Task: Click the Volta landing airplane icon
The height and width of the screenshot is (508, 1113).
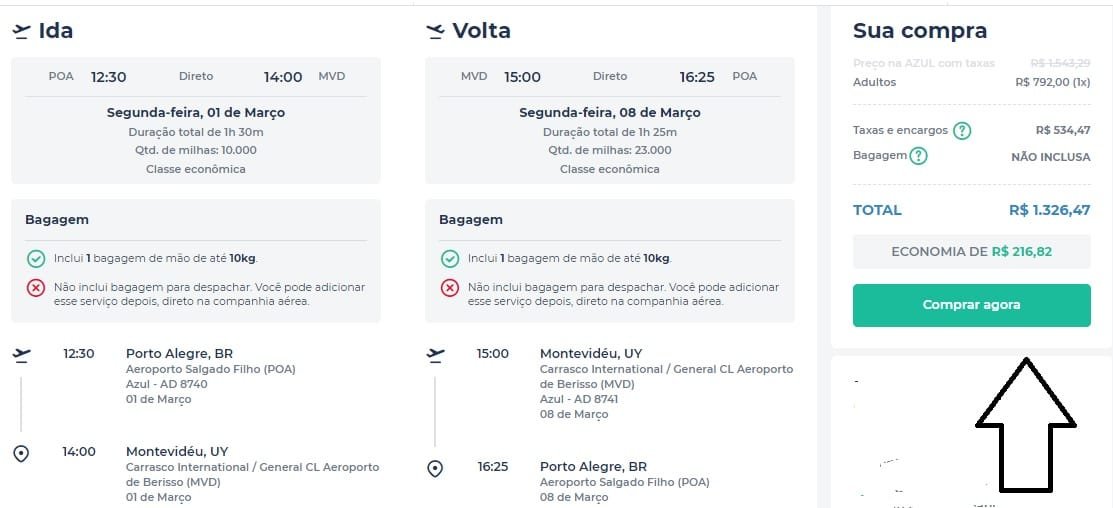Action: [435, 31]
